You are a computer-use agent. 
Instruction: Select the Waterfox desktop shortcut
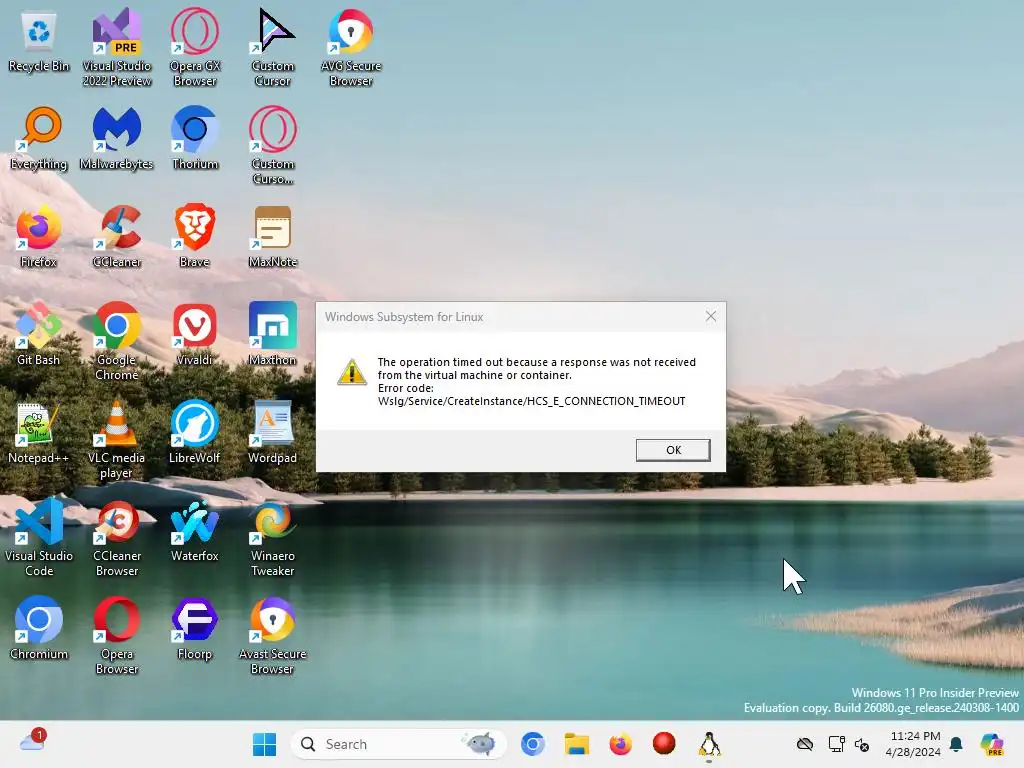[195, 530]
